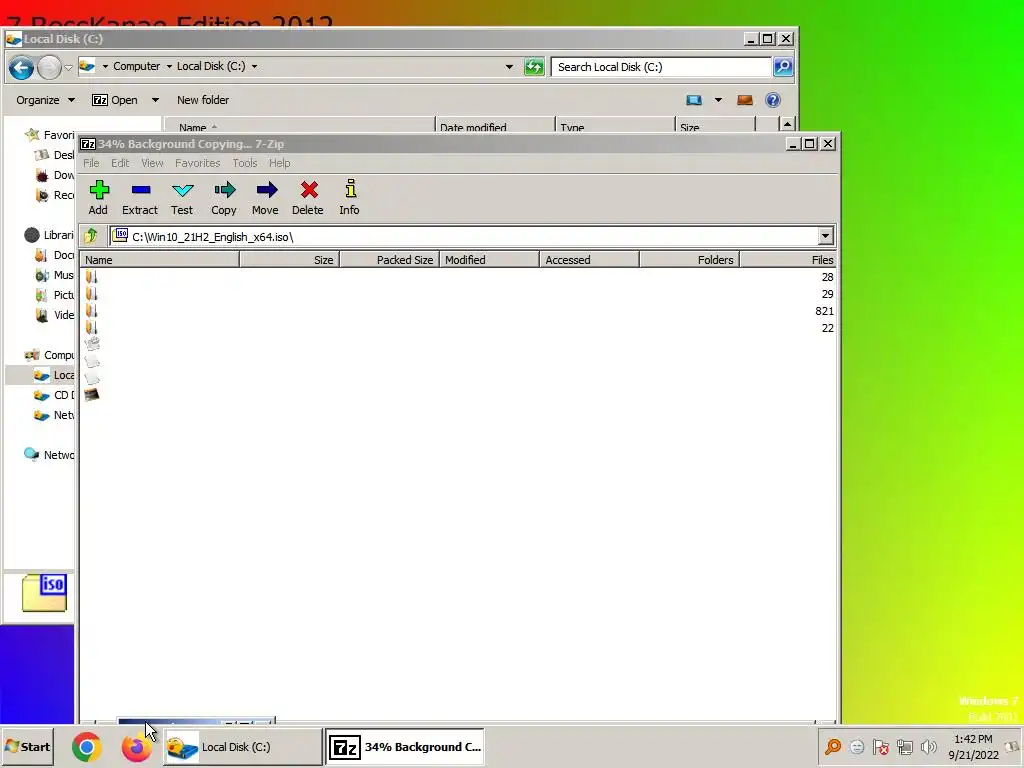The height and width of the screenshot is (768, 1024).
Task: Click the network tray icon
Action: tap(904, 746)
